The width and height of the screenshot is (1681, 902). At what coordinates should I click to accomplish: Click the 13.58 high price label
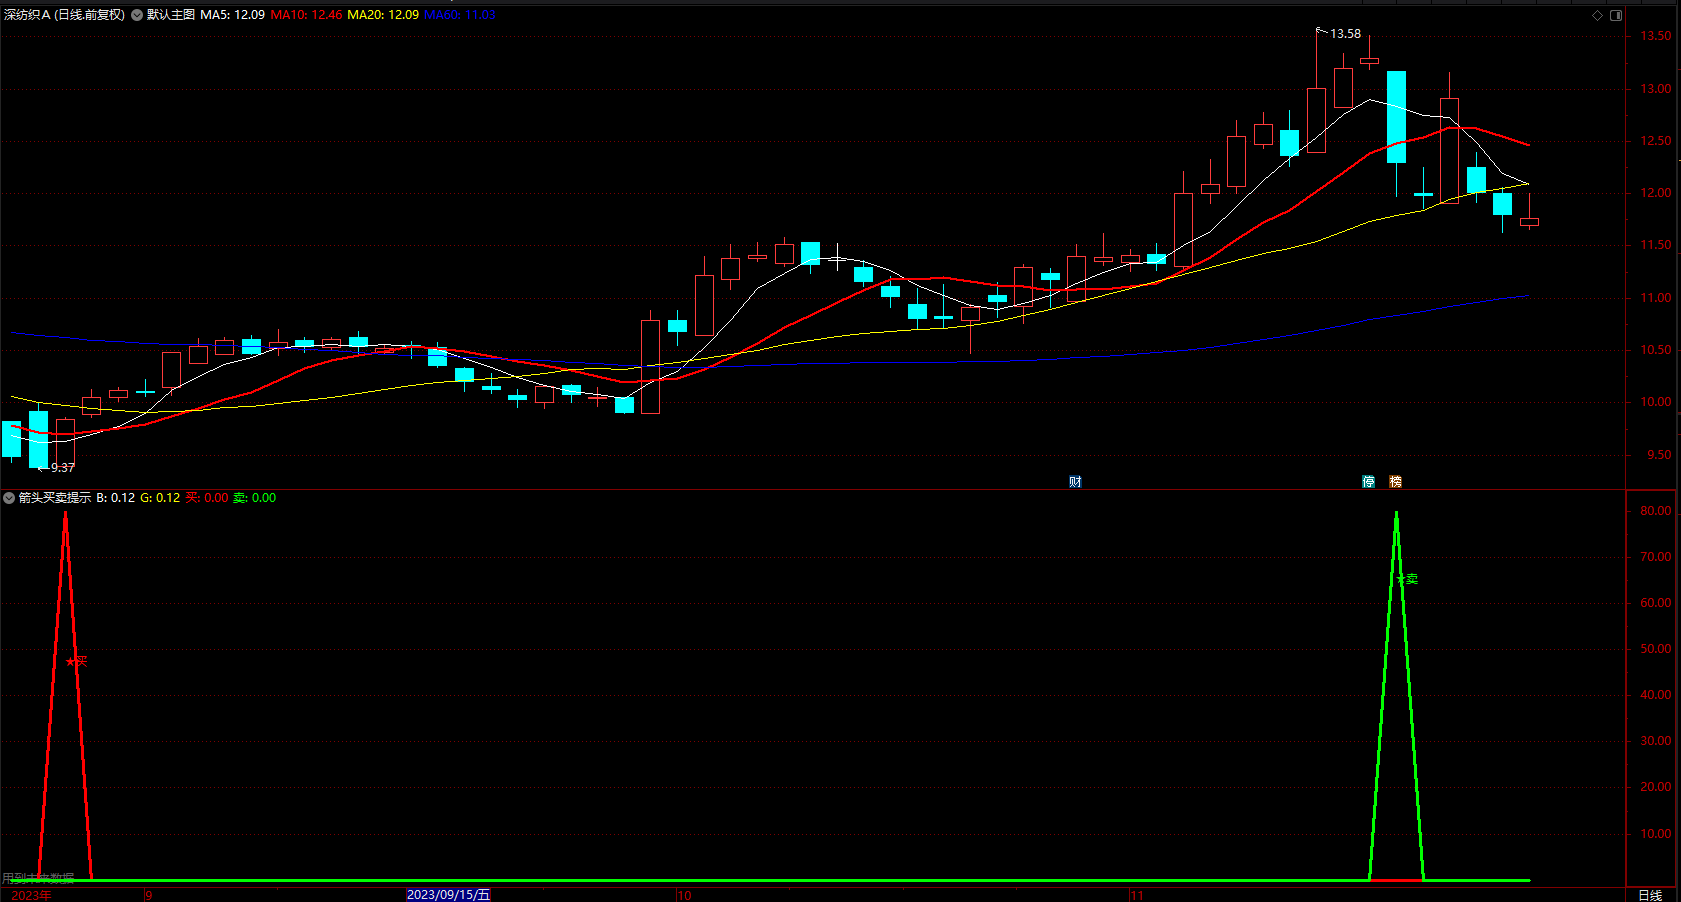point(1345,34)
